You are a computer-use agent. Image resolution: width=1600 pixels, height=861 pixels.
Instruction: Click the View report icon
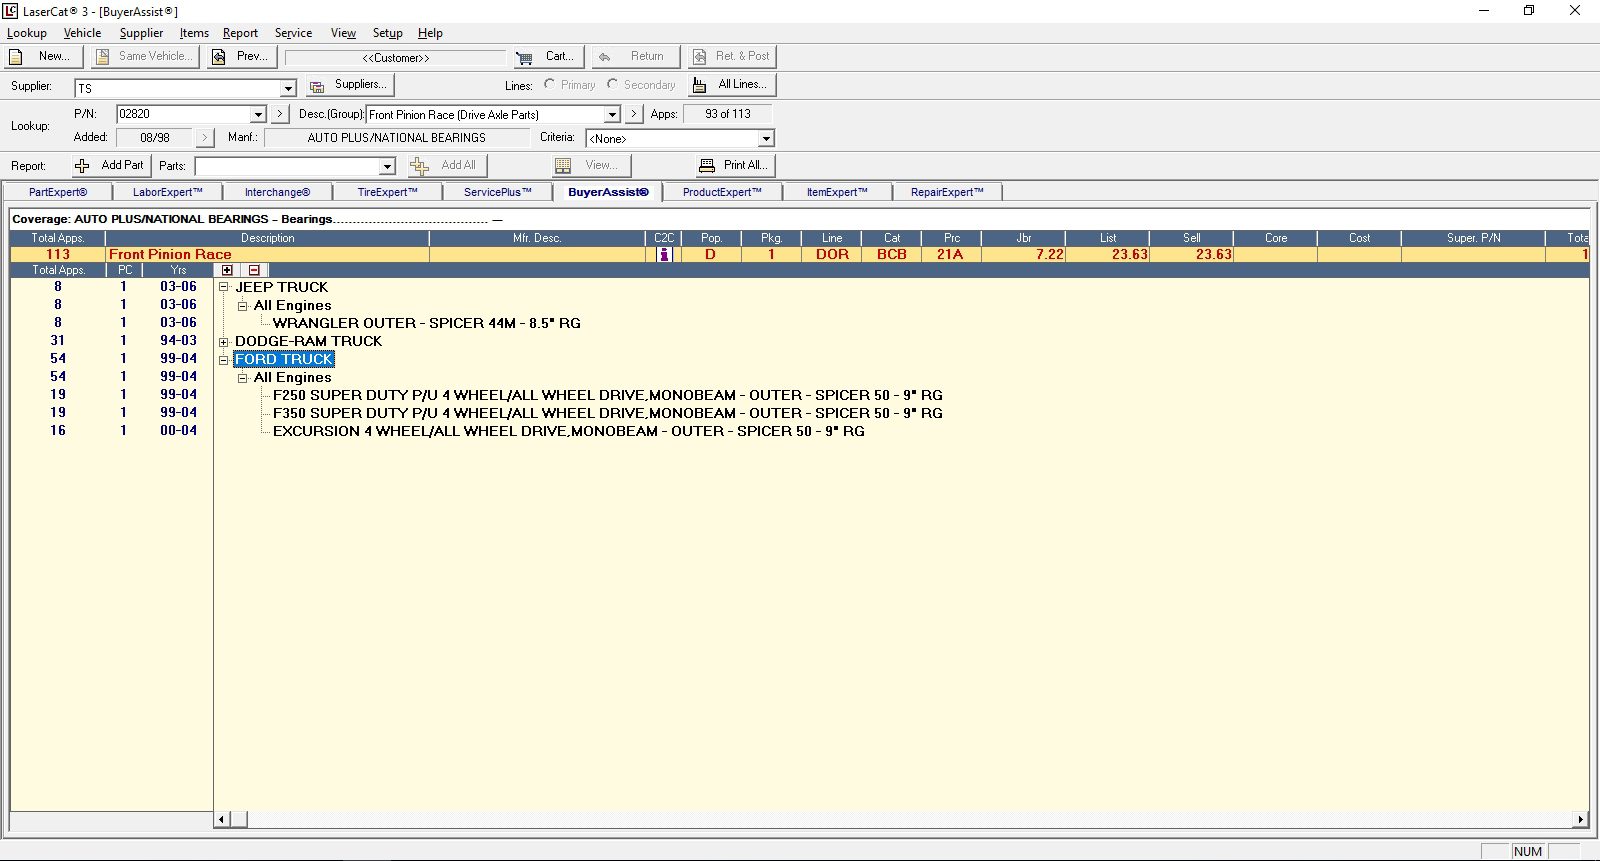coord(563,166)
